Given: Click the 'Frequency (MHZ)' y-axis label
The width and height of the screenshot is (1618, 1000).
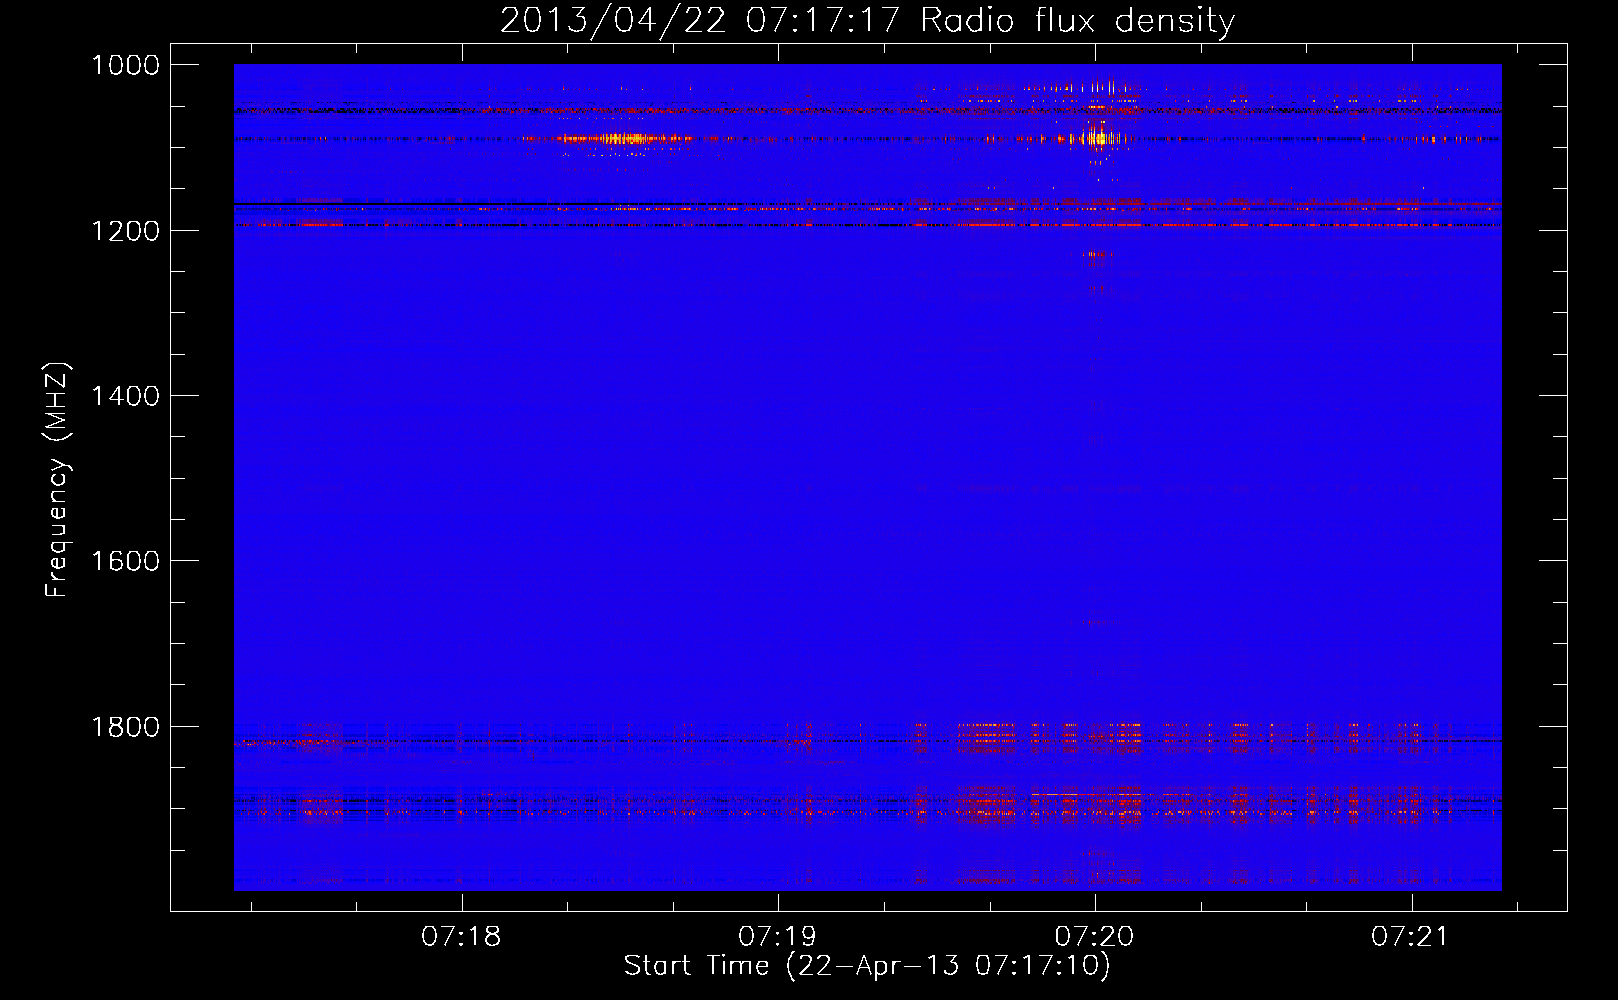Looking at the screenshot, I should (57, 480).
